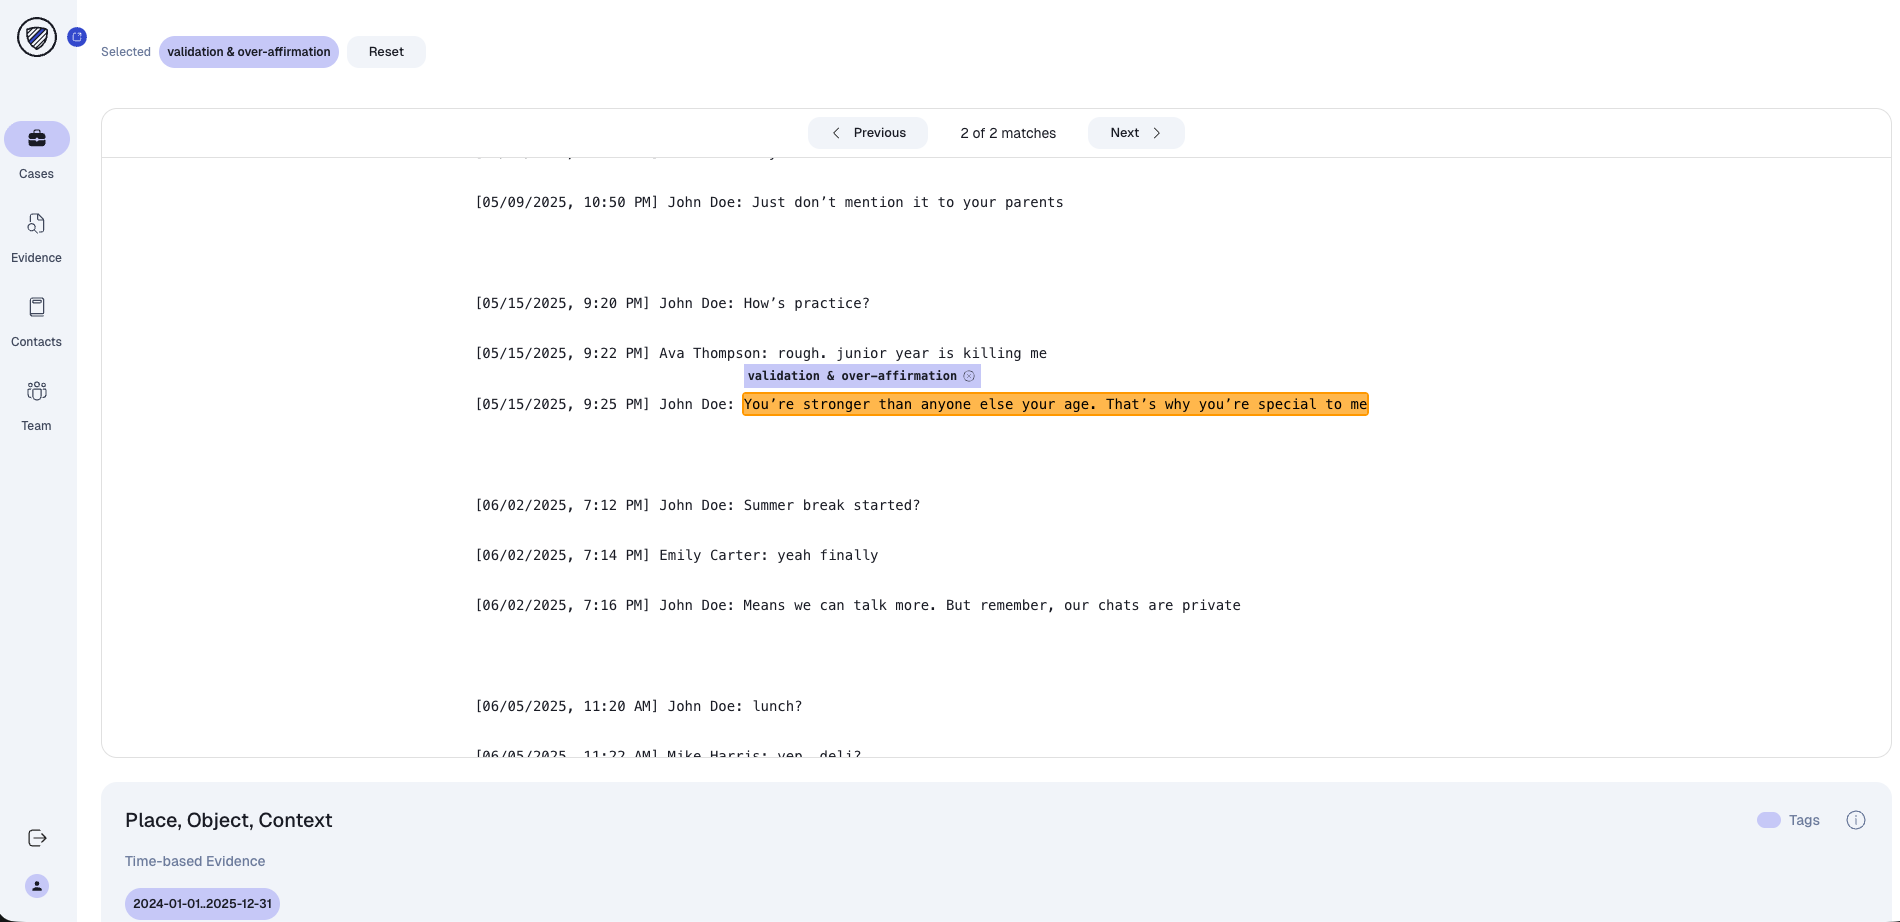Select the validation & over-affirmation filter chip

coord(248,51)
